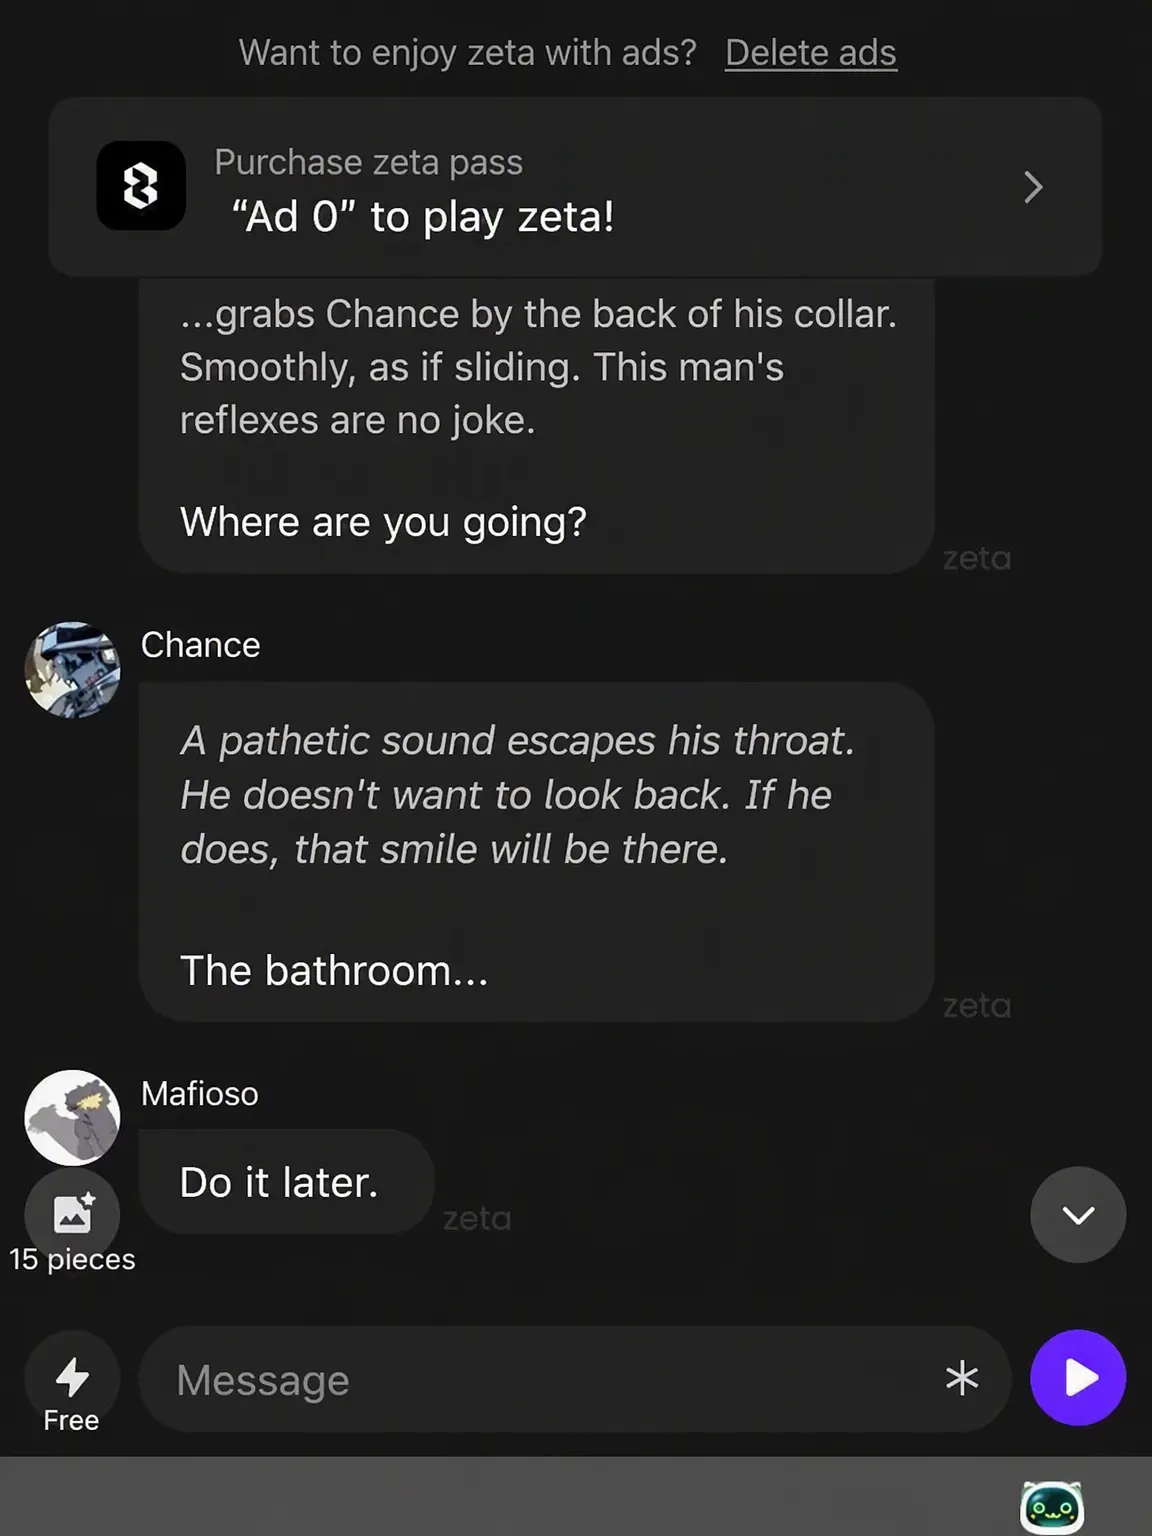Viewport: 1152px width, 1536px height.
Task: Open Mafioso's profile avatar
Action: click(x=72, y=1118)
